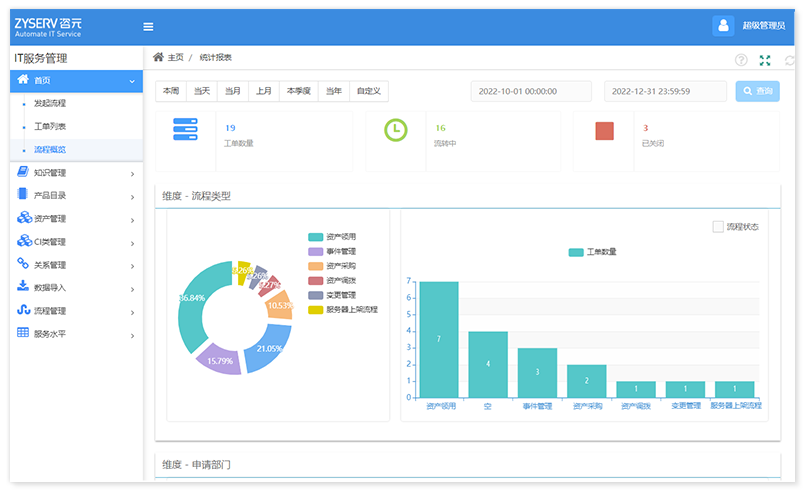Viewport: 808px width, 495px height.
Task: Select the 本季度 time range tab
Action: coord(299,91)
